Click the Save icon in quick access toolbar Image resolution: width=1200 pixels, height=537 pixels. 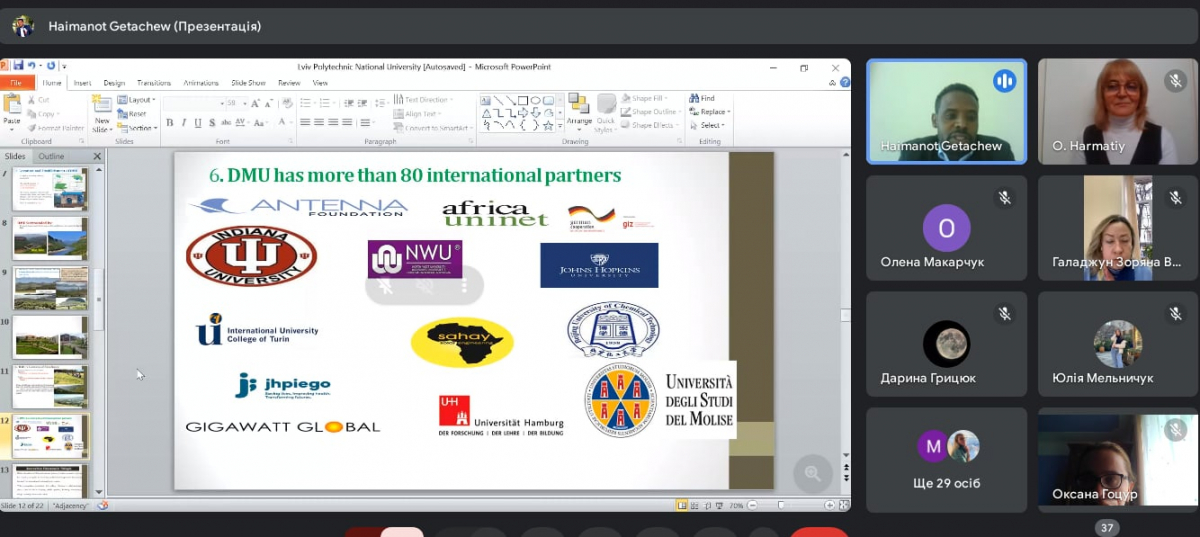click(x=19, y=66)
